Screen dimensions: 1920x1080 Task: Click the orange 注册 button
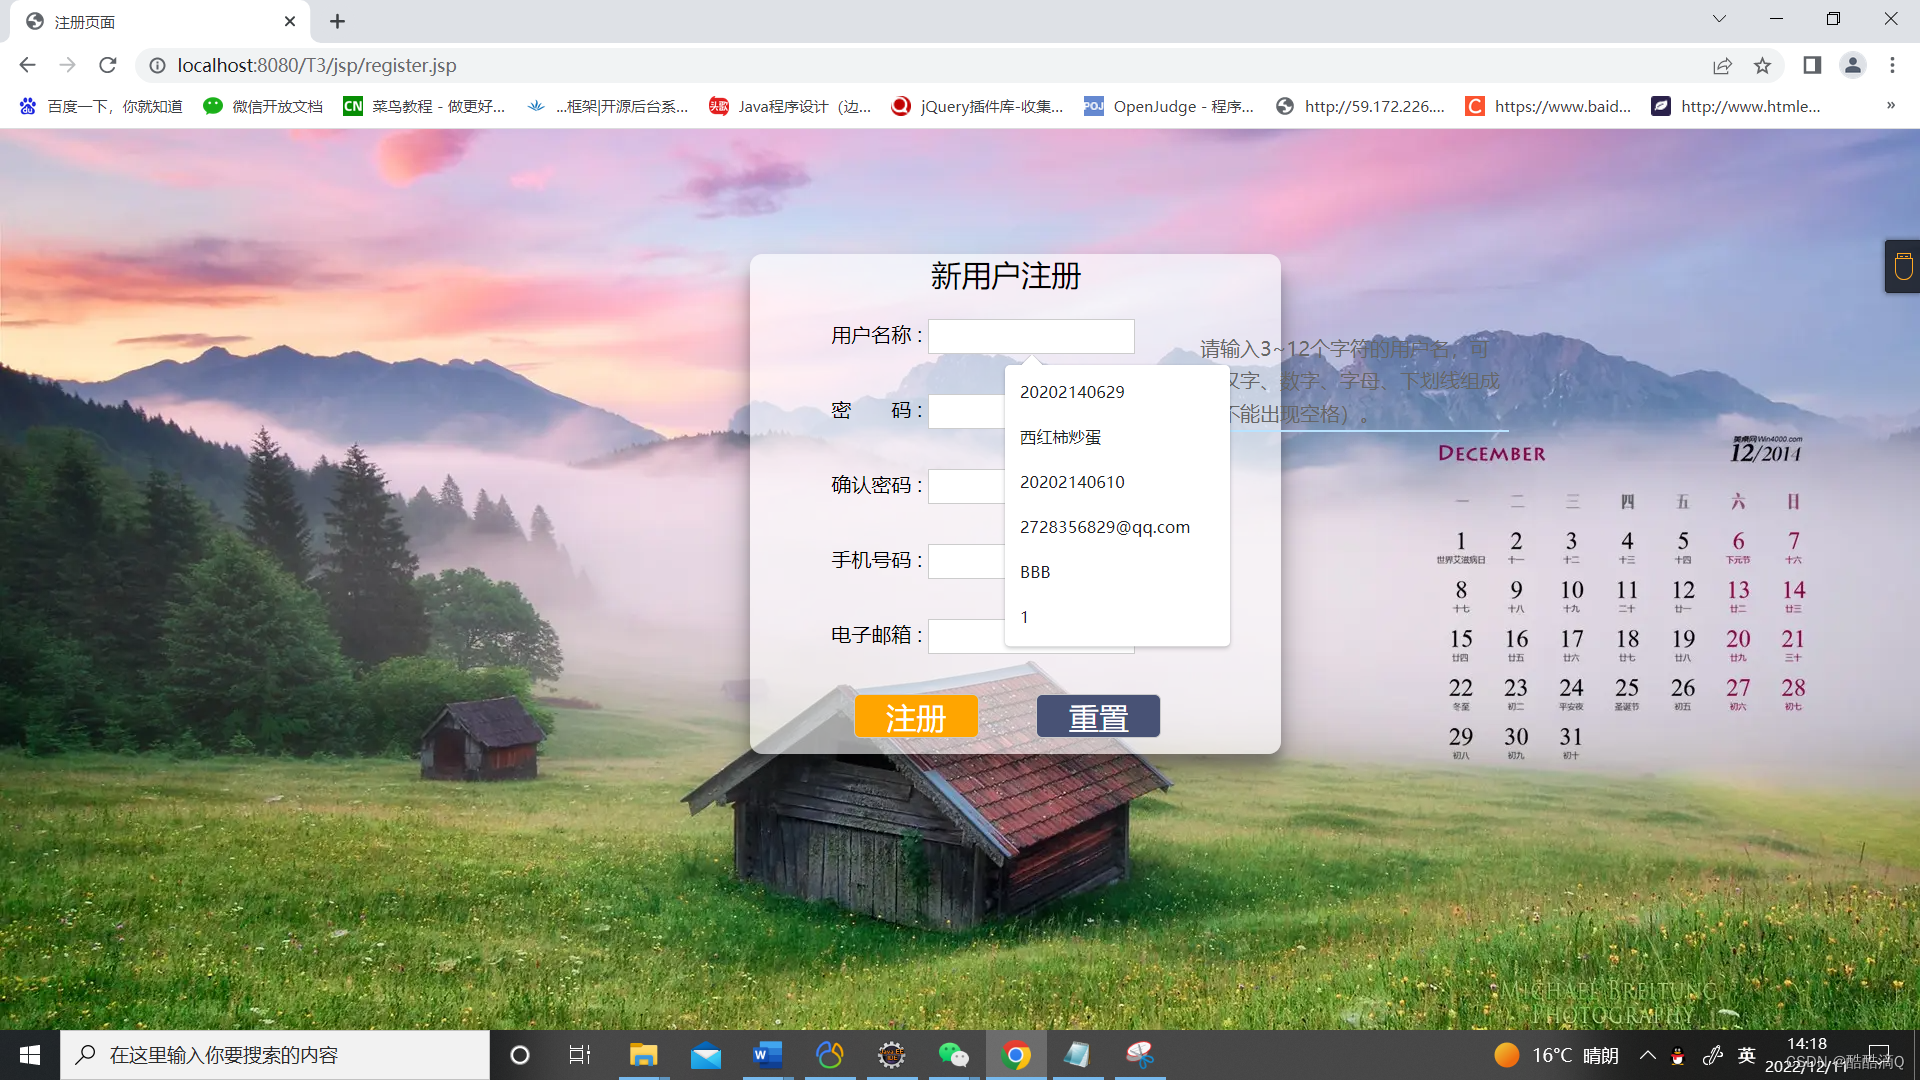(915, 717)
